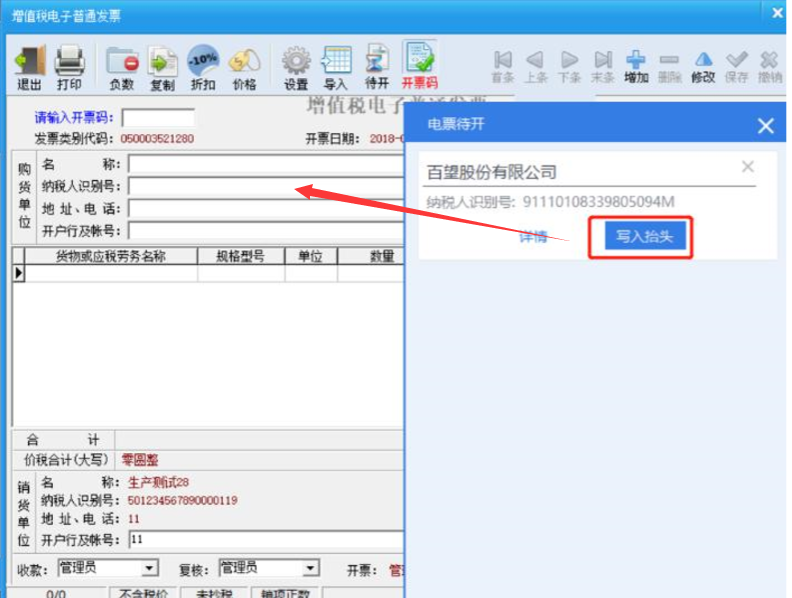Click the 导入 import icon

(x=336, y=66)
